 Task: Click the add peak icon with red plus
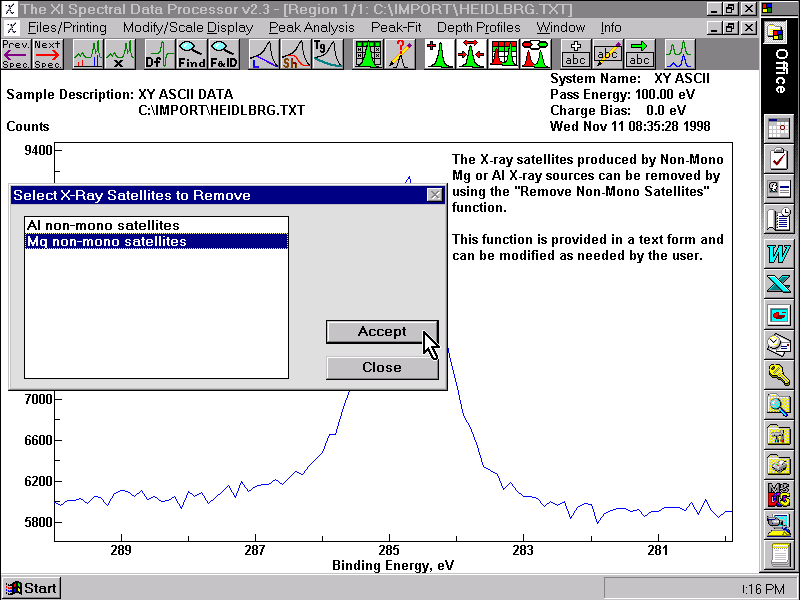click(x=439, y=54)
